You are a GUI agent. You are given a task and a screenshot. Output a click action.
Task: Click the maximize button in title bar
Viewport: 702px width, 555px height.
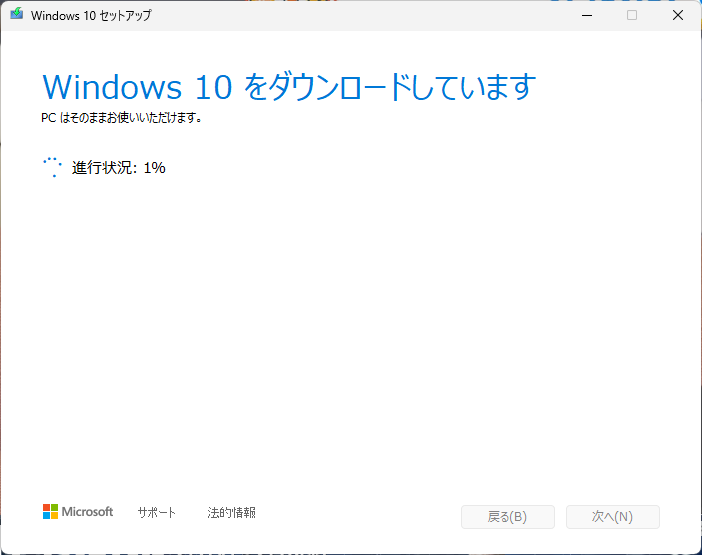tap(632, 15)
